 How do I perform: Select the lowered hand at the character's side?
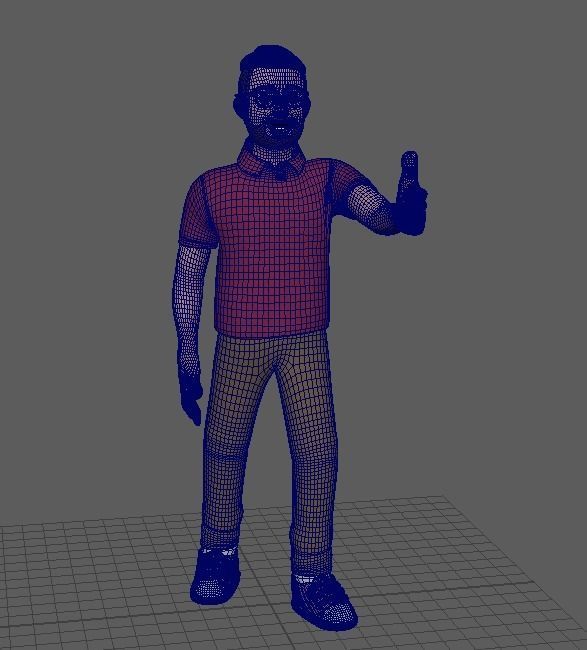point(191,398)
